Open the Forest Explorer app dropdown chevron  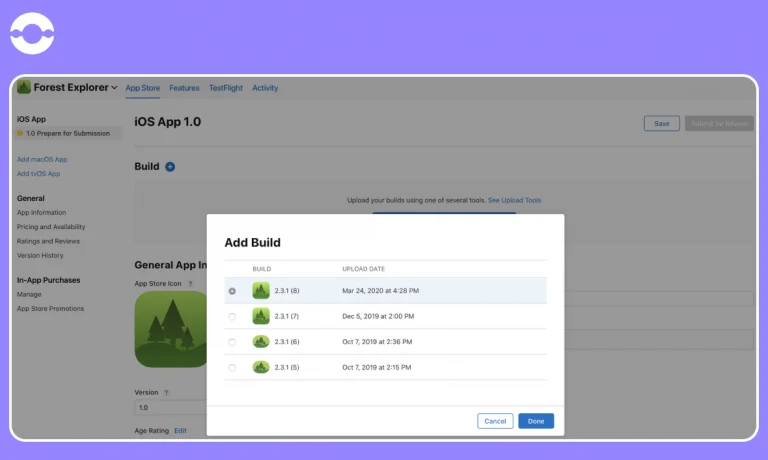click(x=114, y=88)
